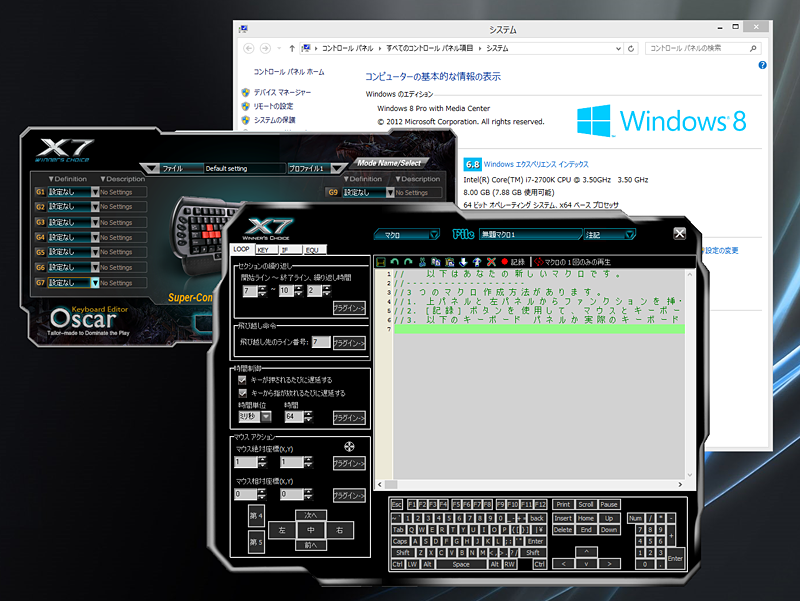Screen dimensions: 800x601
Task: Increase the delay time value 64 stepper
Action: 309,414
